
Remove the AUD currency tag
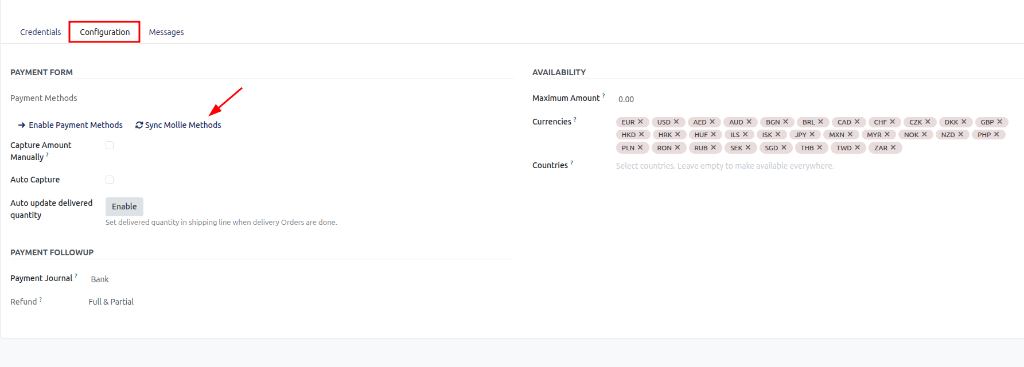[x=749, y=121]
